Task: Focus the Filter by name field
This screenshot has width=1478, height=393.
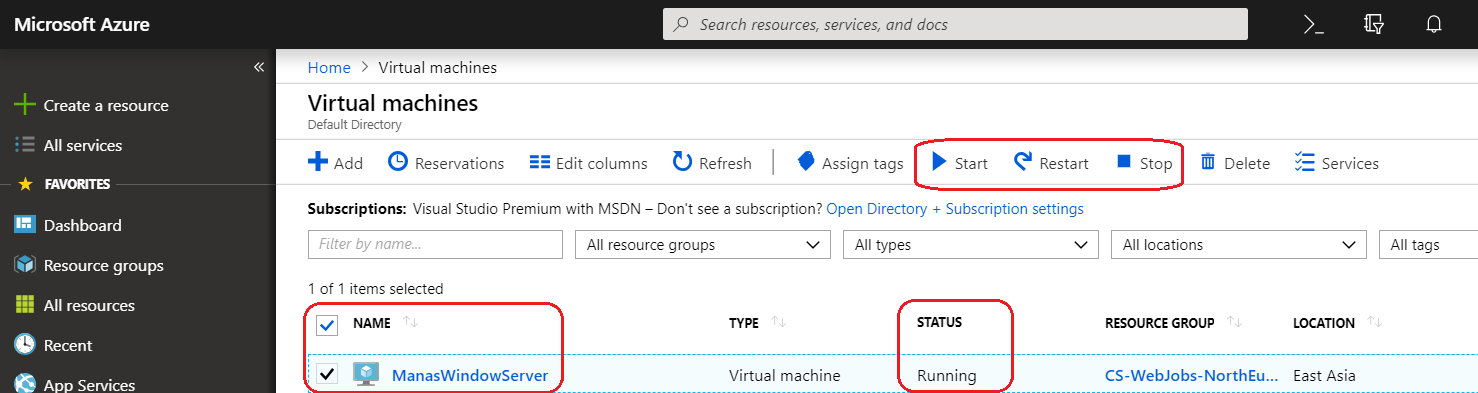Action: 435,244
